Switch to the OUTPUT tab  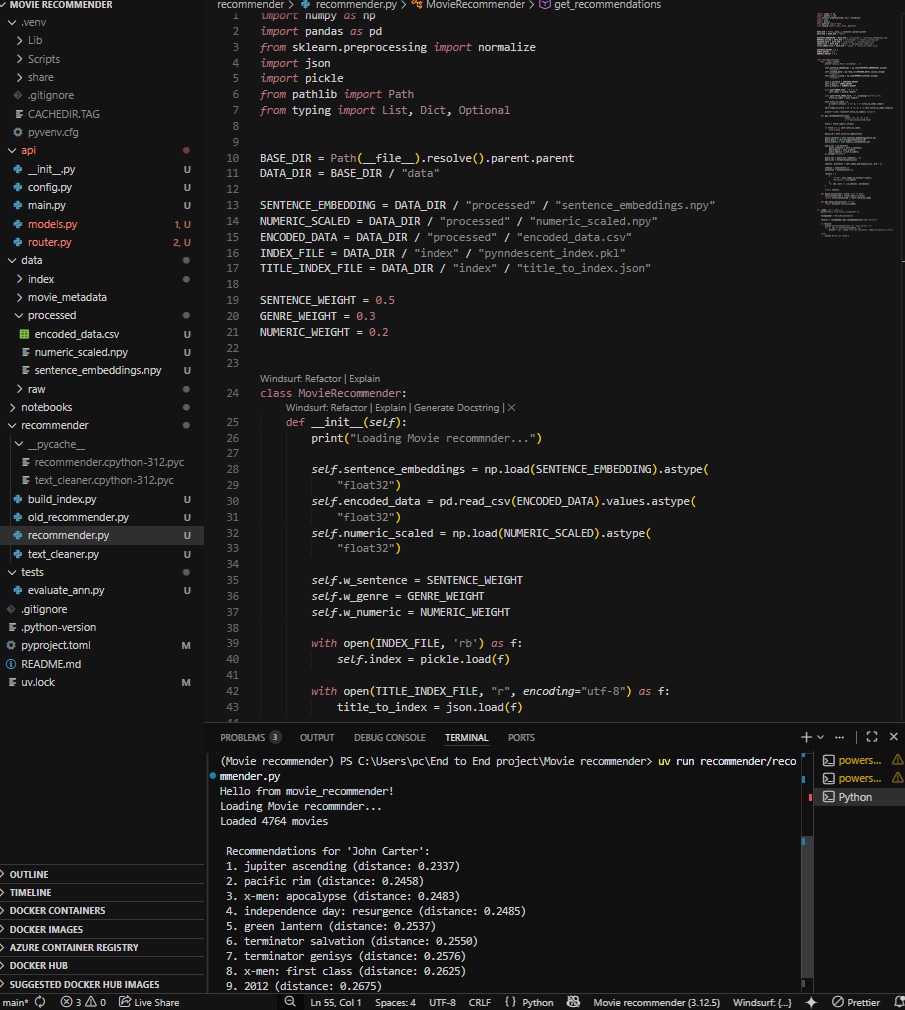[x=317, y=737]
